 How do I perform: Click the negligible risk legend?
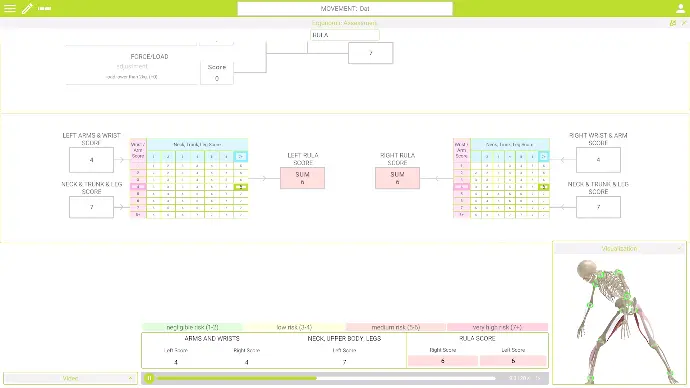(192, 327)
